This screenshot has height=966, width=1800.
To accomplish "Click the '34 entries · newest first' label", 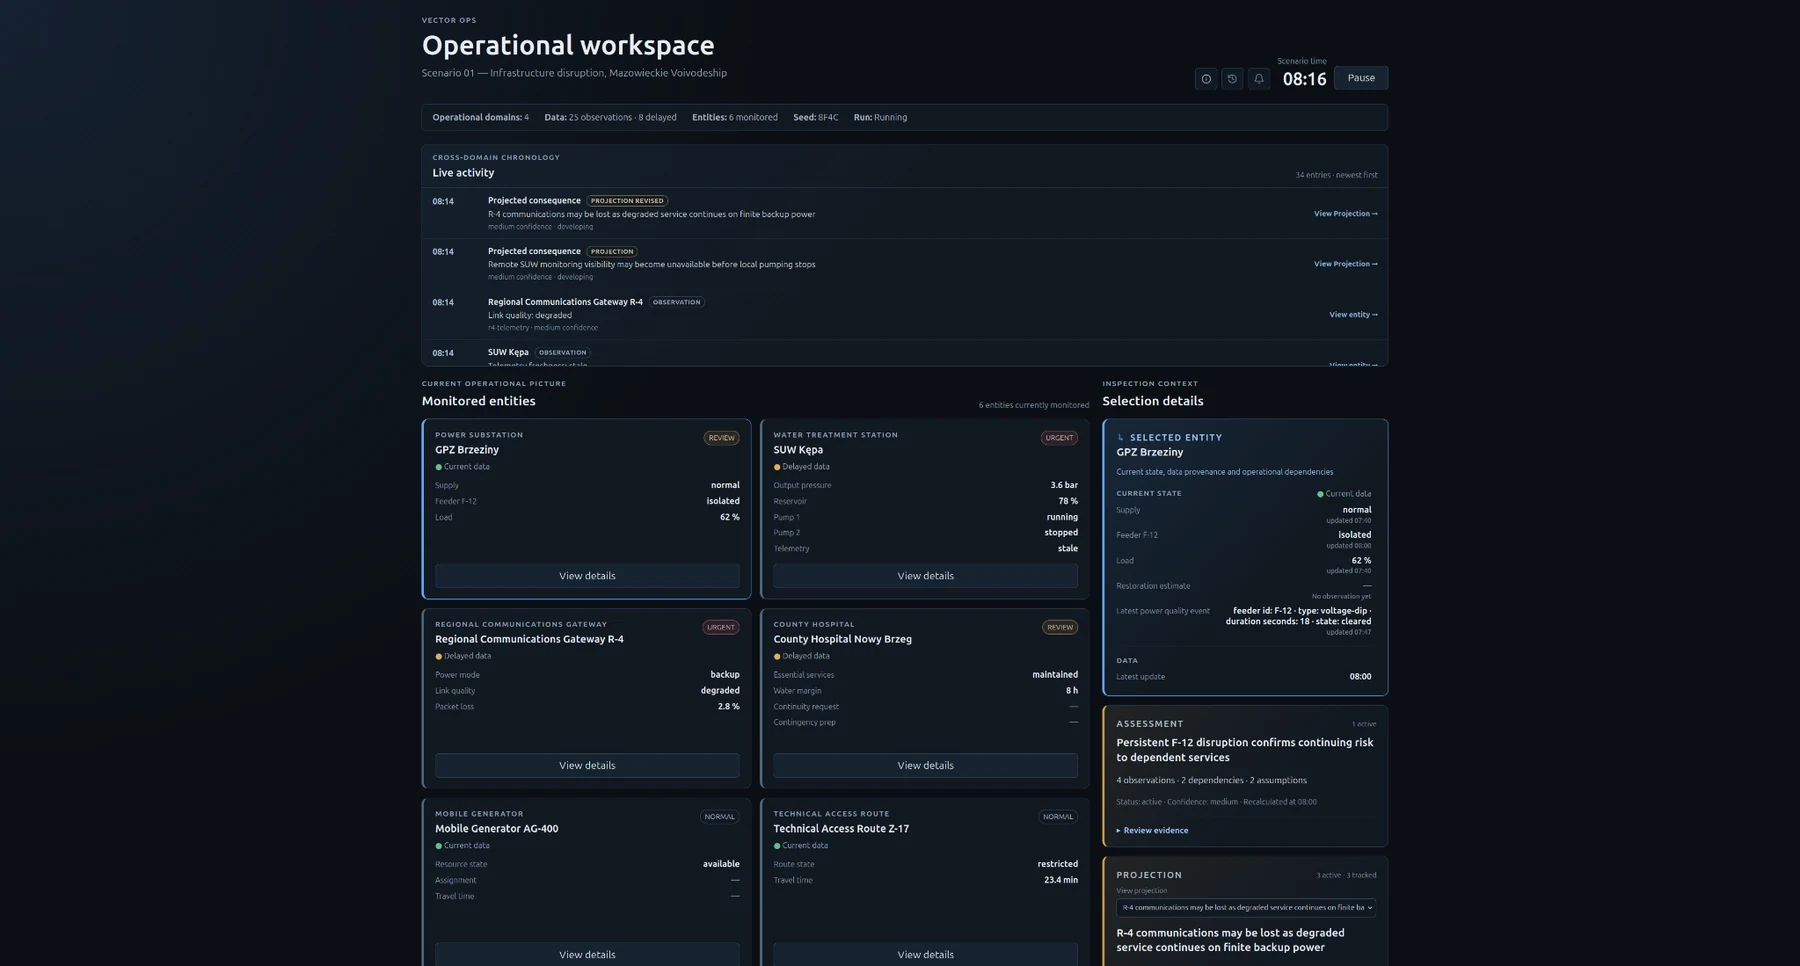I will 1336,175.
